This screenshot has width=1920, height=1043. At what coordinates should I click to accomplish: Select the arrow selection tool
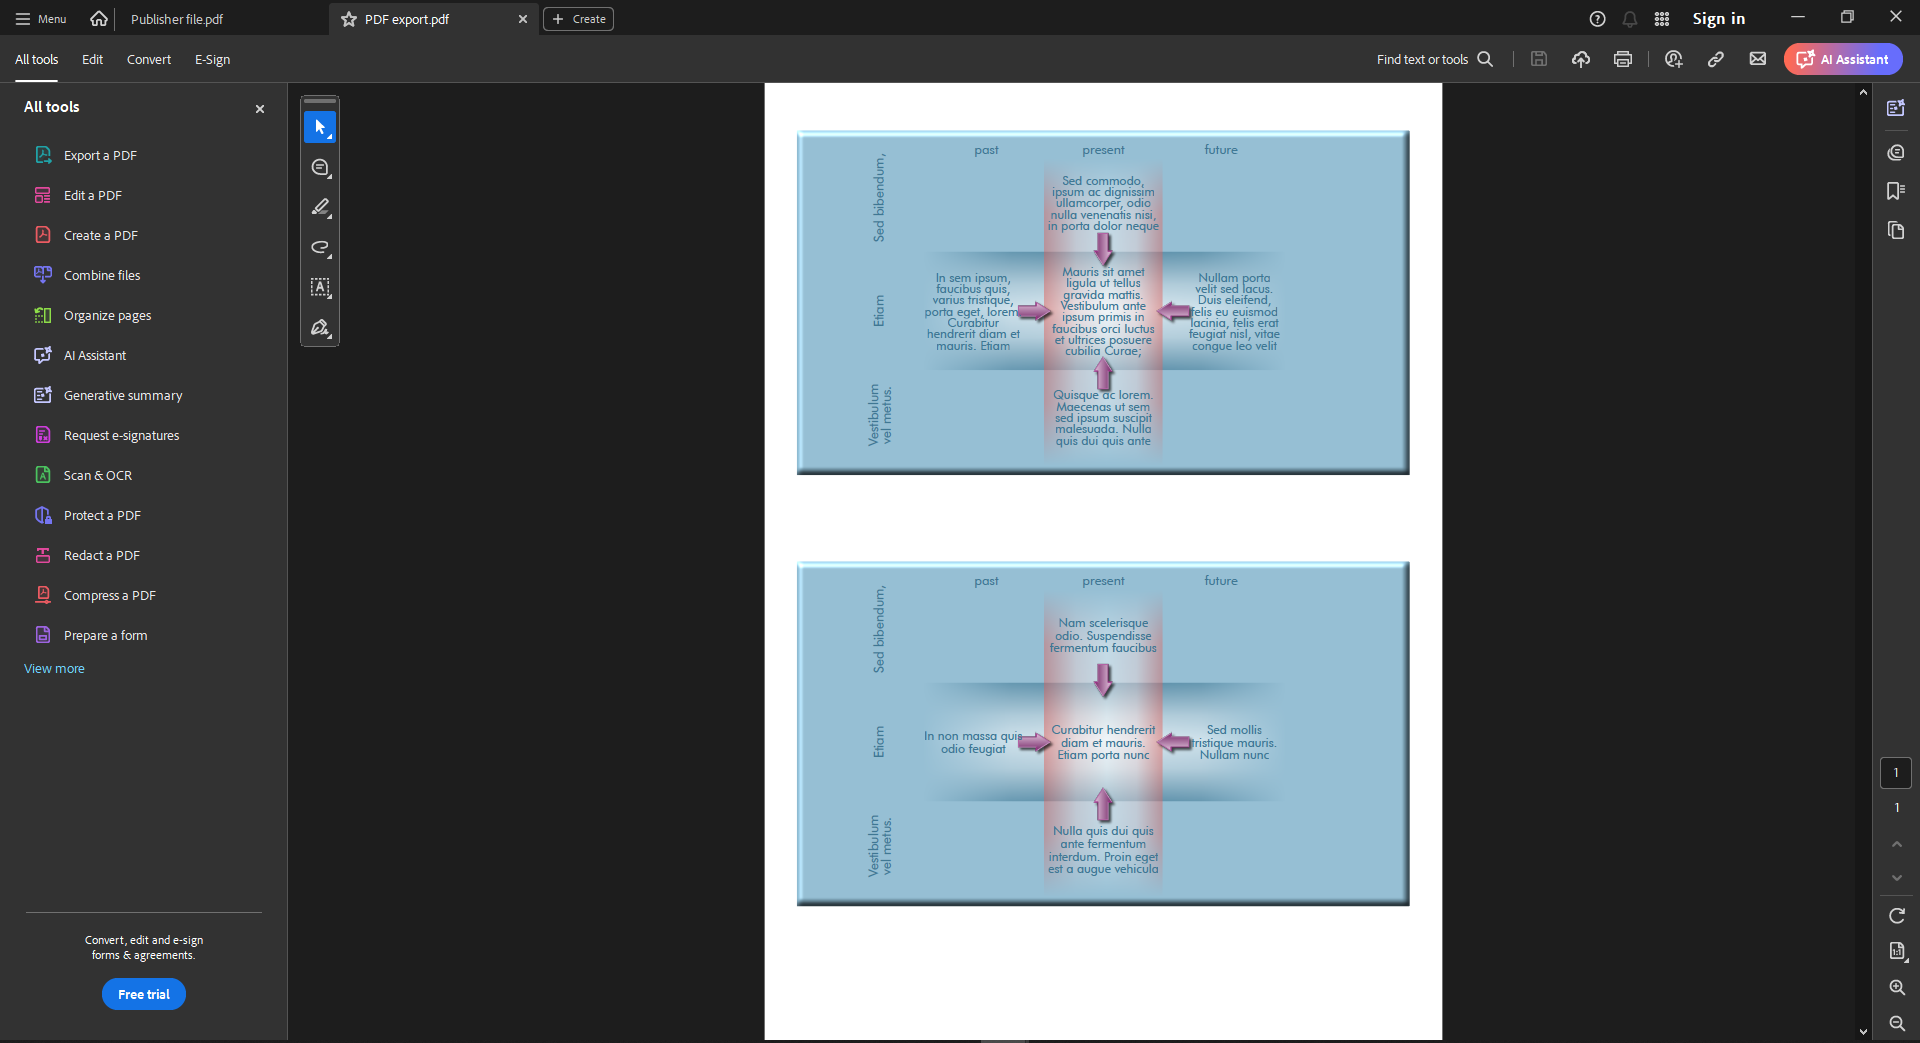tap(320, 128)
